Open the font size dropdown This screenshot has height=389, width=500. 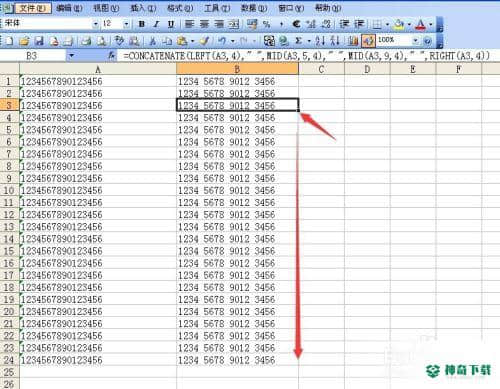126,24
